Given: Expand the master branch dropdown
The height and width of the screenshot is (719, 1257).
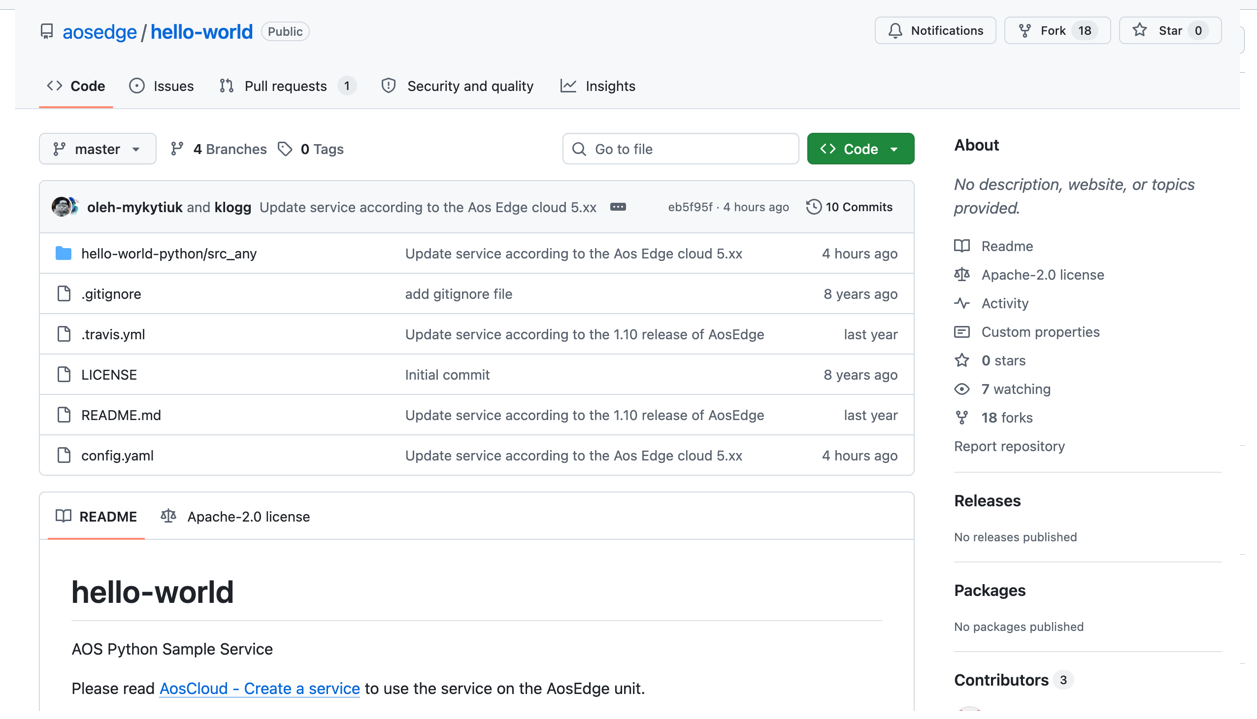Looking at the screenshot, I should pyautogui.click(x=97, y=149).
